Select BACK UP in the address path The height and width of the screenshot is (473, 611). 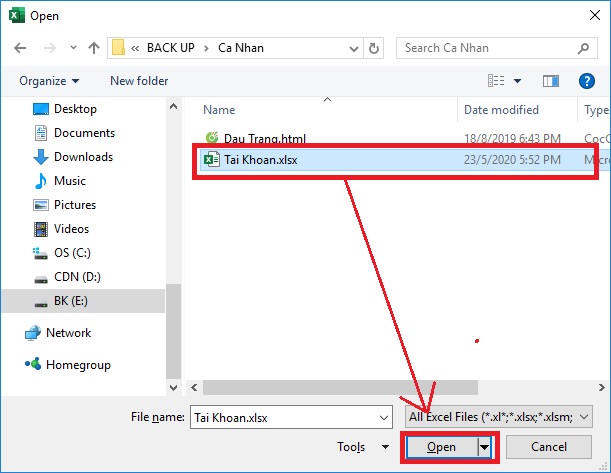(171, 48)
